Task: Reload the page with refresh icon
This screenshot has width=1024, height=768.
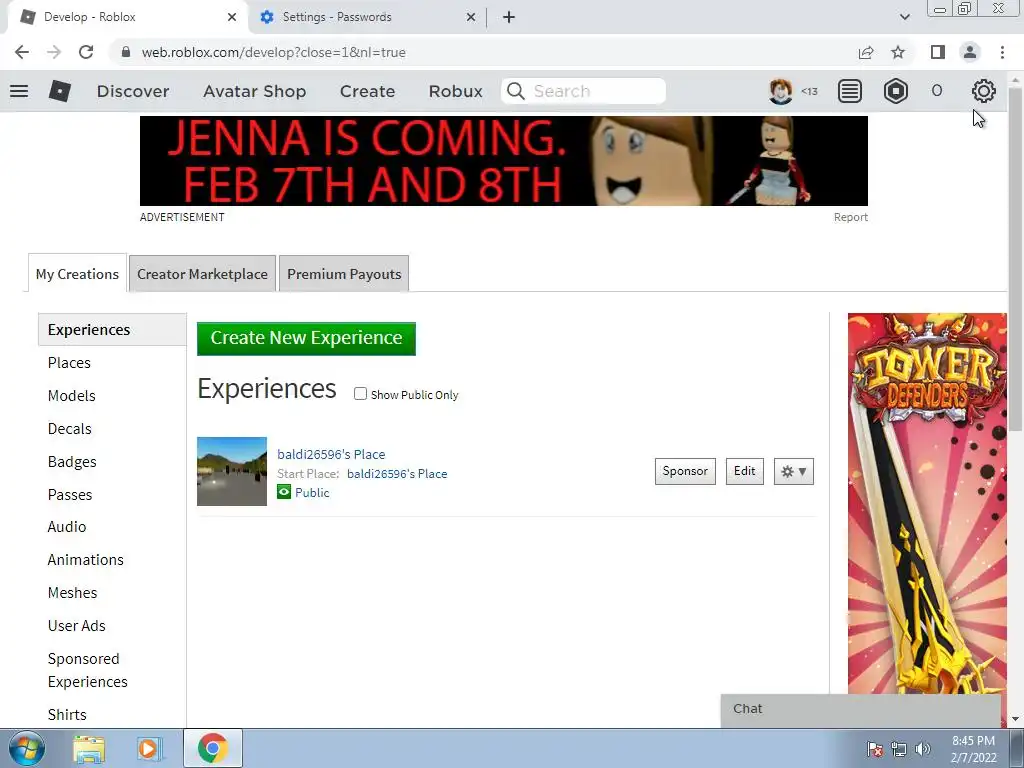Action: pos(86,52)
